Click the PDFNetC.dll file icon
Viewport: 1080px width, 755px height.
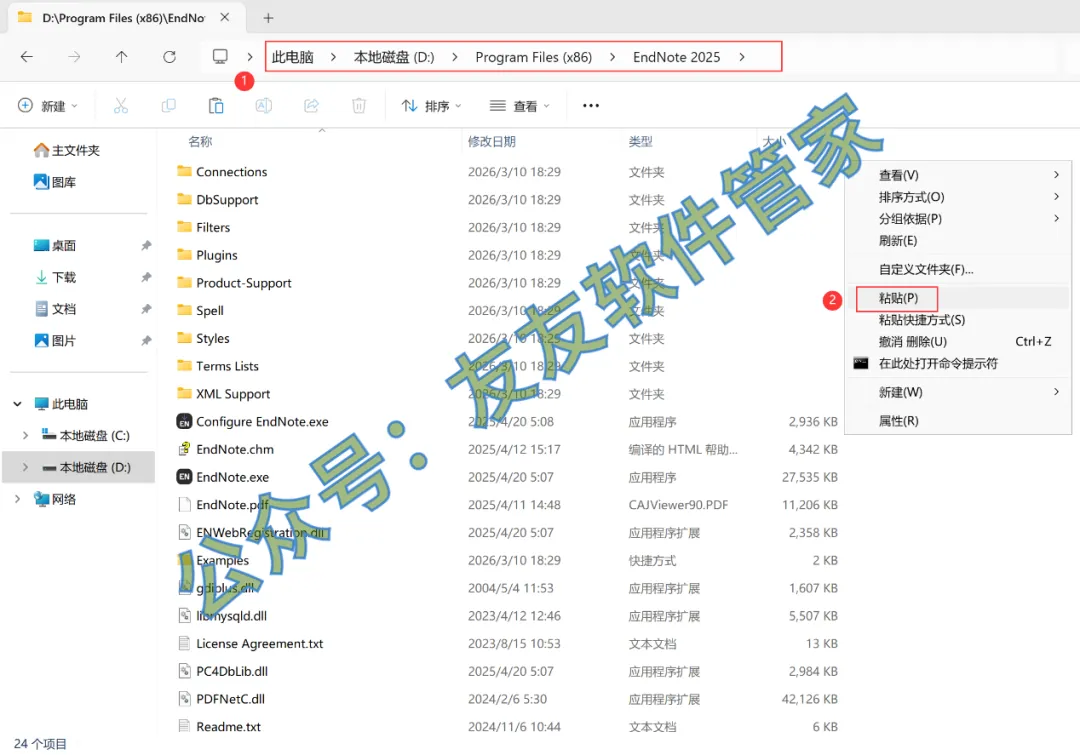(x=184, y=699)
